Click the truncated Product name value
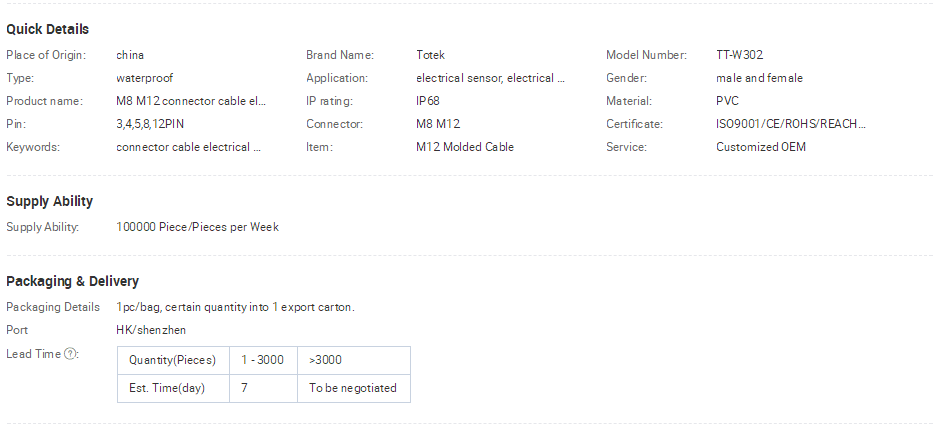Screen dimensions: 935x426 (x=191, y=101)
